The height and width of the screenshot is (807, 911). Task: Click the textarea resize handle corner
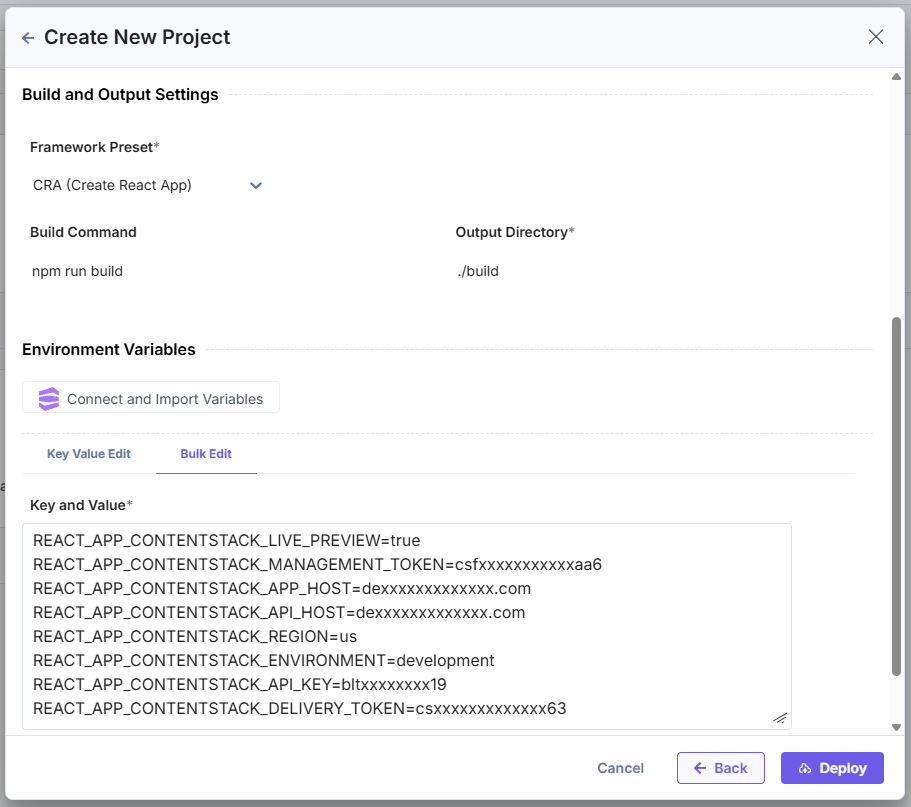point(780,717)
